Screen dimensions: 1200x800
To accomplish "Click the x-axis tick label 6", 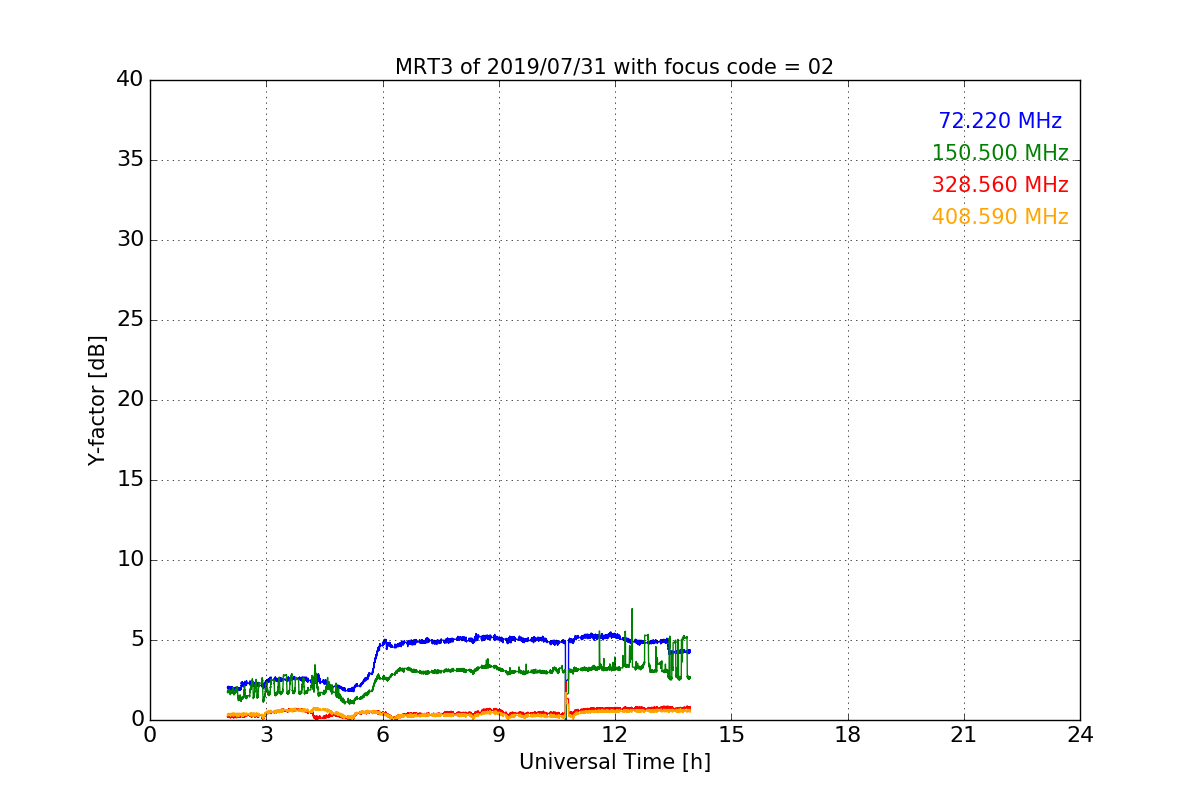I will (382, 735).
